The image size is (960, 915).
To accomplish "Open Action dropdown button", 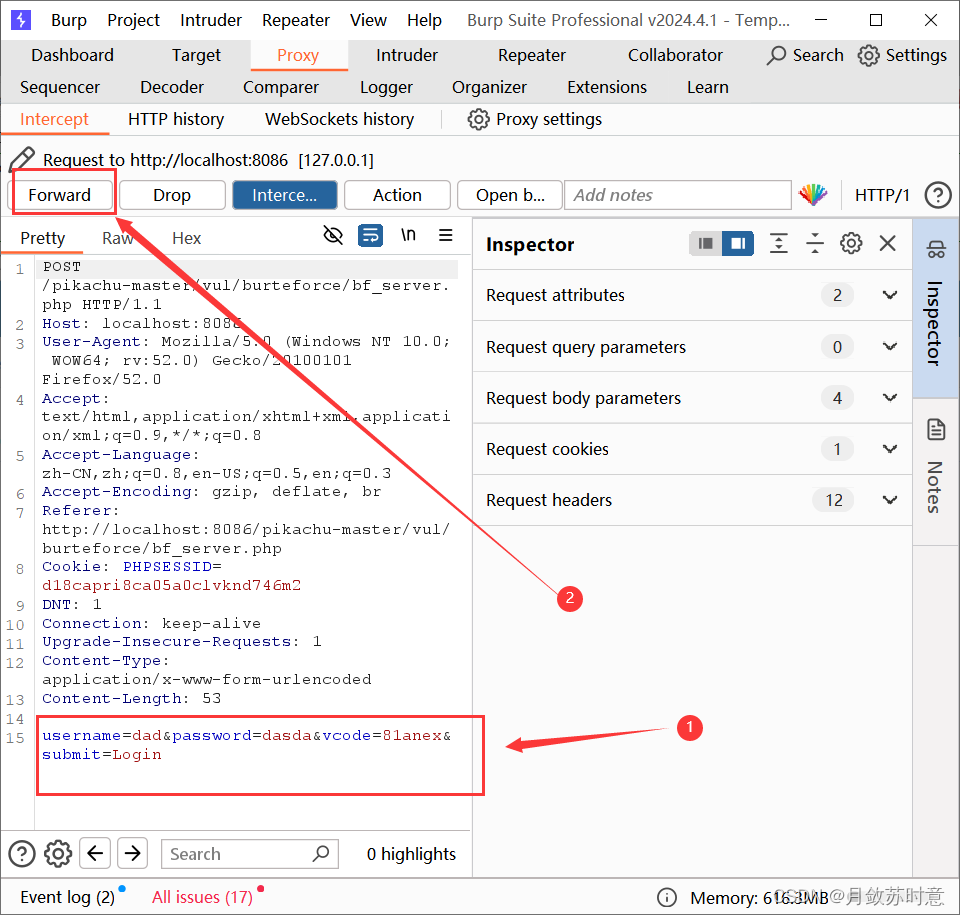I will tap(397, 195).
